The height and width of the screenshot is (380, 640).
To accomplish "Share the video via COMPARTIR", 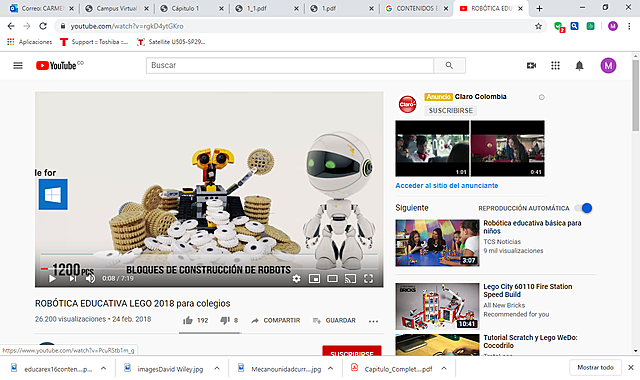I will [x=276, y=320].
